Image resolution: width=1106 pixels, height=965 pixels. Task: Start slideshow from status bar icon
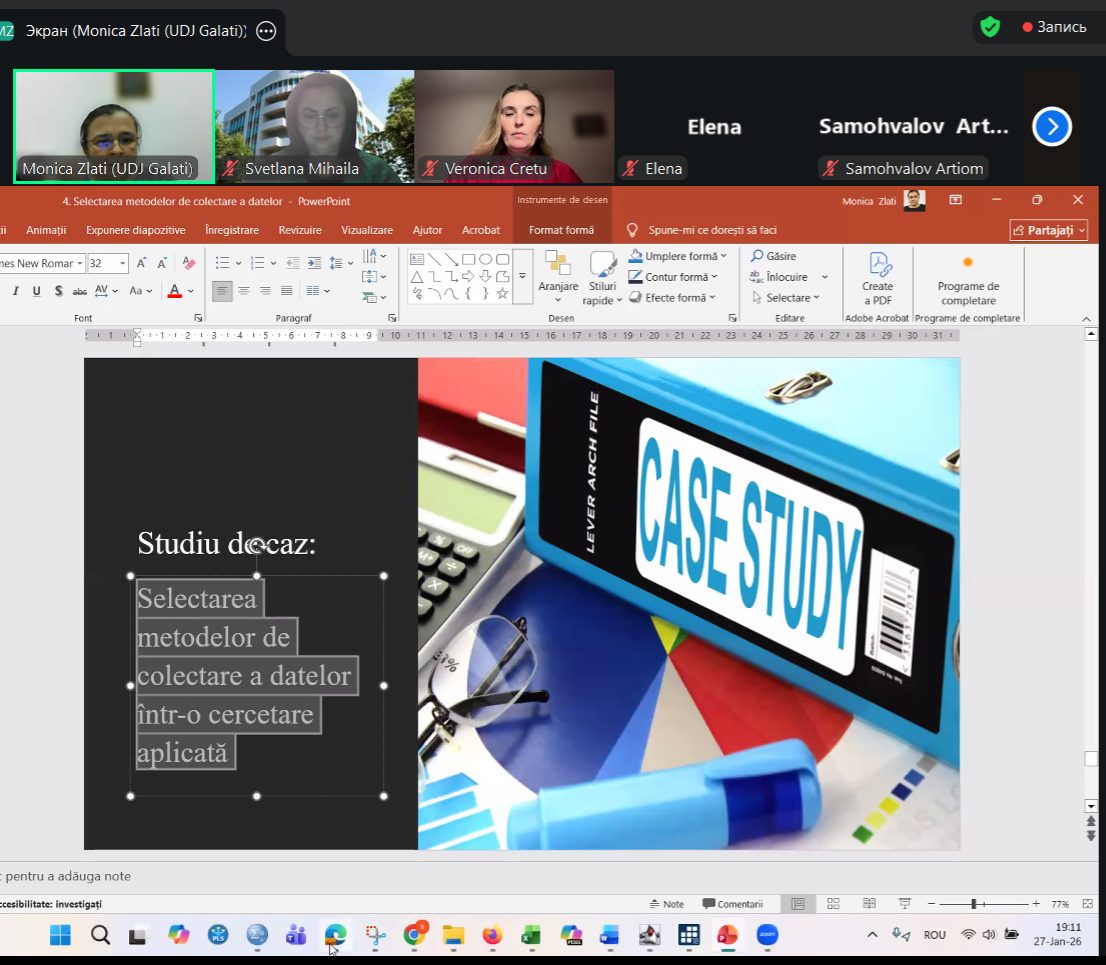906,904
